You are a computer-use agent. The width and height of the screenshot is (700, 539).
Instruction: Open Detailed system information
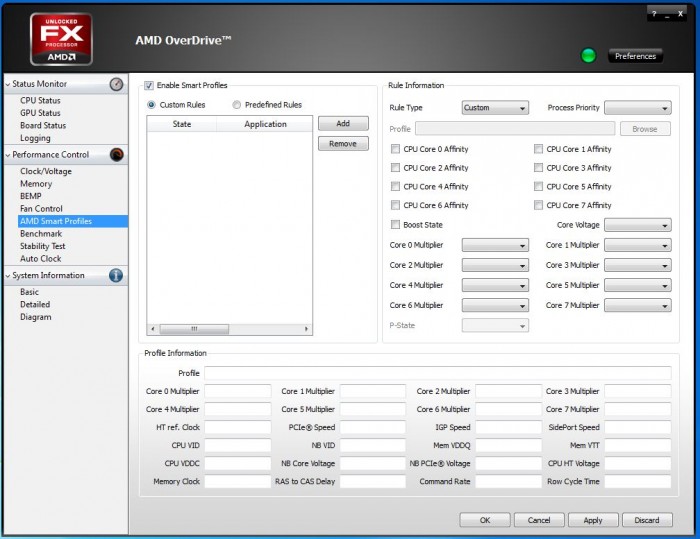pos(35,305)
